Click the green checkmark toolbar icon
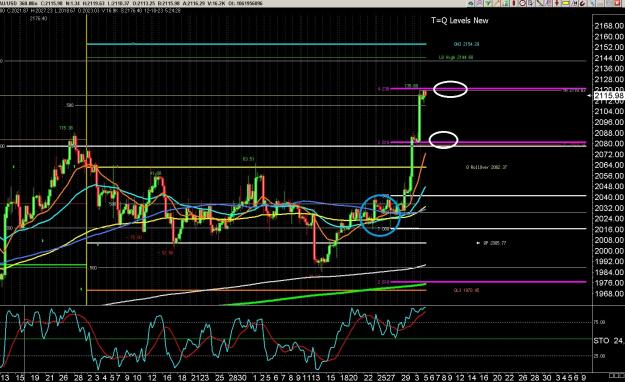The height and width of the screenshot is (382, 625). [488, 3]
